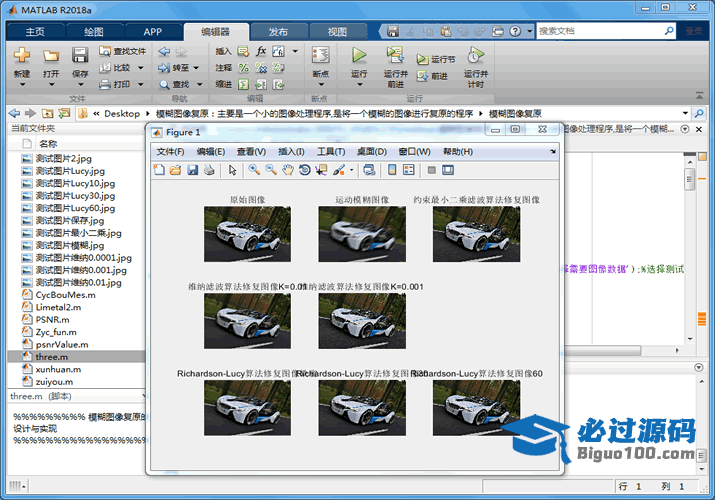
Task: Open the New button dropdown arrow
Action: [x=21, y=84]
